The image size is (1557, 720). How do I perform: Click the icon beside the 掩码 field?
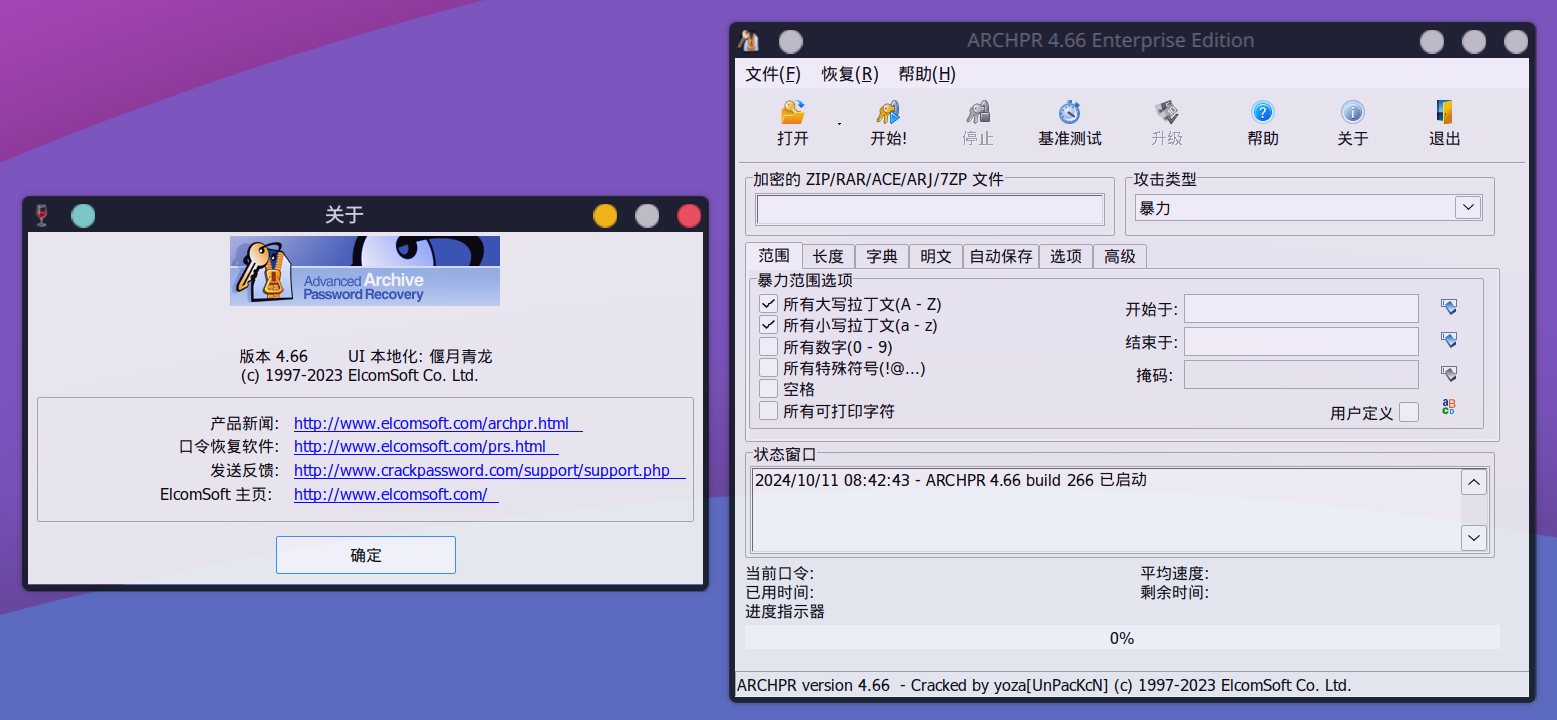tap(1449, 374)
